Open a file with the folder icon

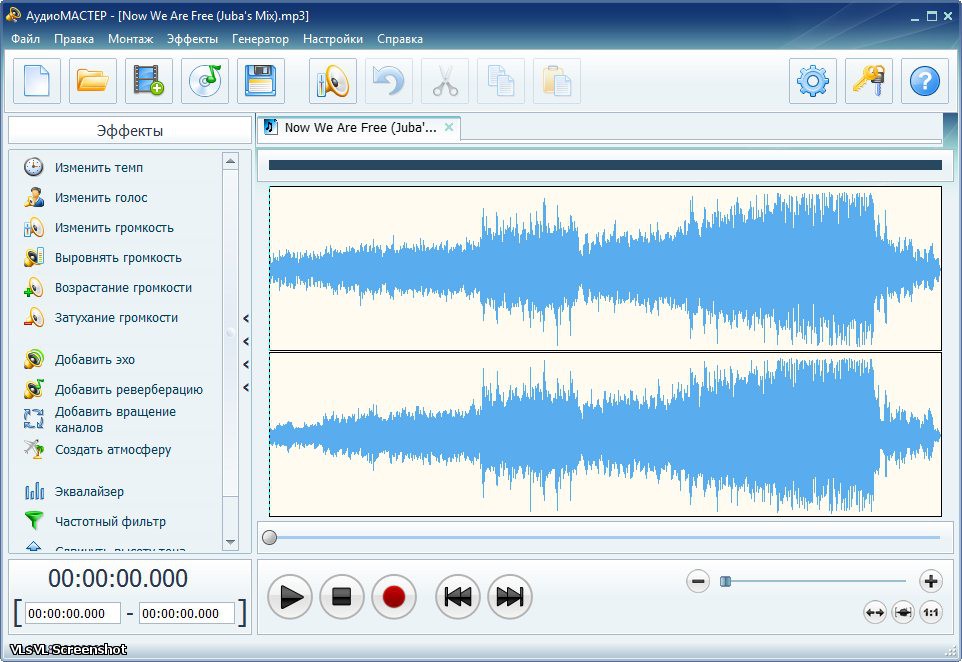click(x=93, y=81)
